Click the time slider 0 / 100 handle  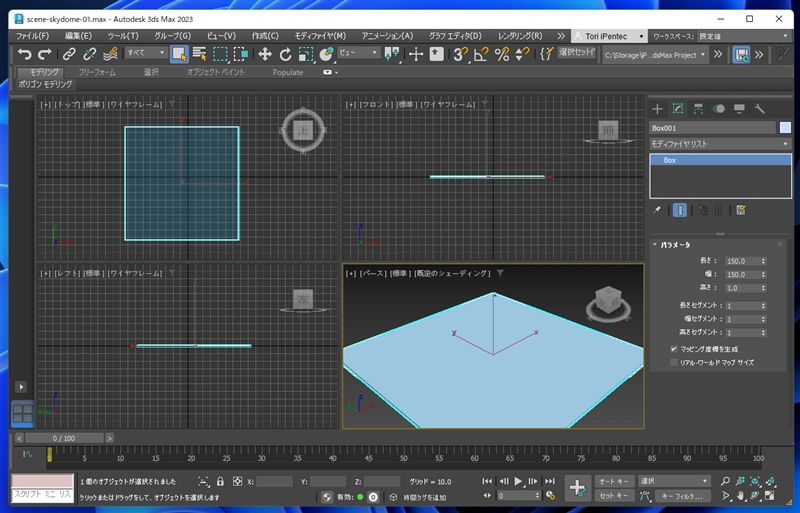[x=64, y=438]
